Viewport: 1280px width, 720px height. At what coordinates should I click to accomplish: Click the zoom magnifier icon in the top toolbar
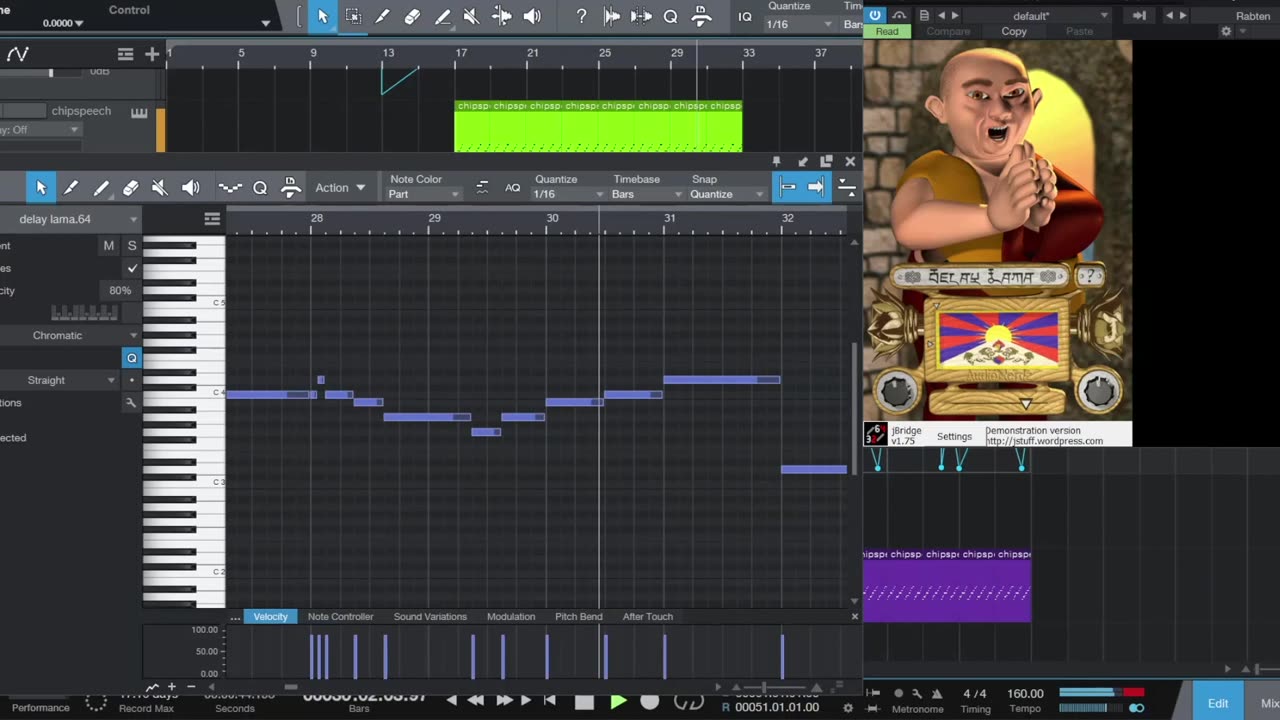point(670,16)
